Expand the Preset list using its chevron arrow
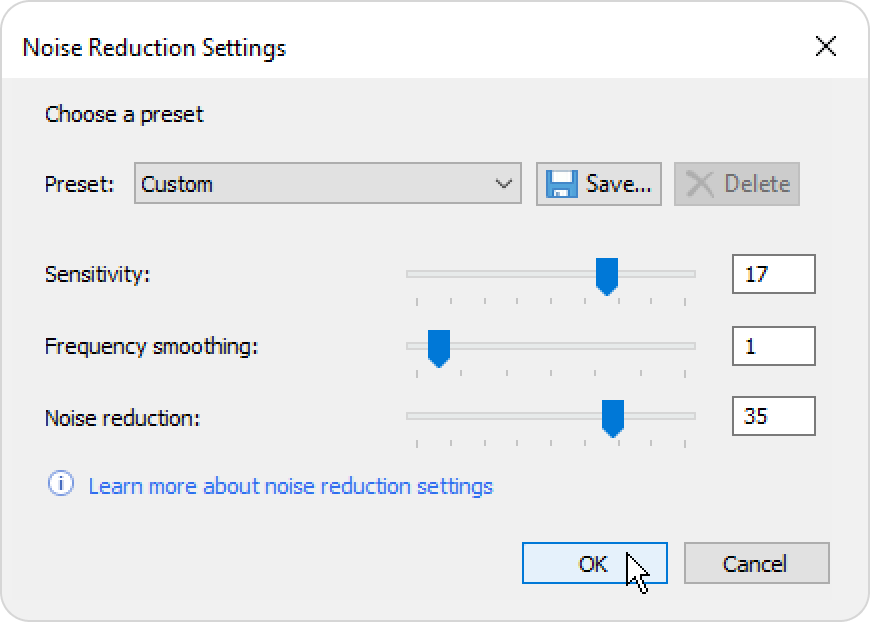 coord(503,184)
